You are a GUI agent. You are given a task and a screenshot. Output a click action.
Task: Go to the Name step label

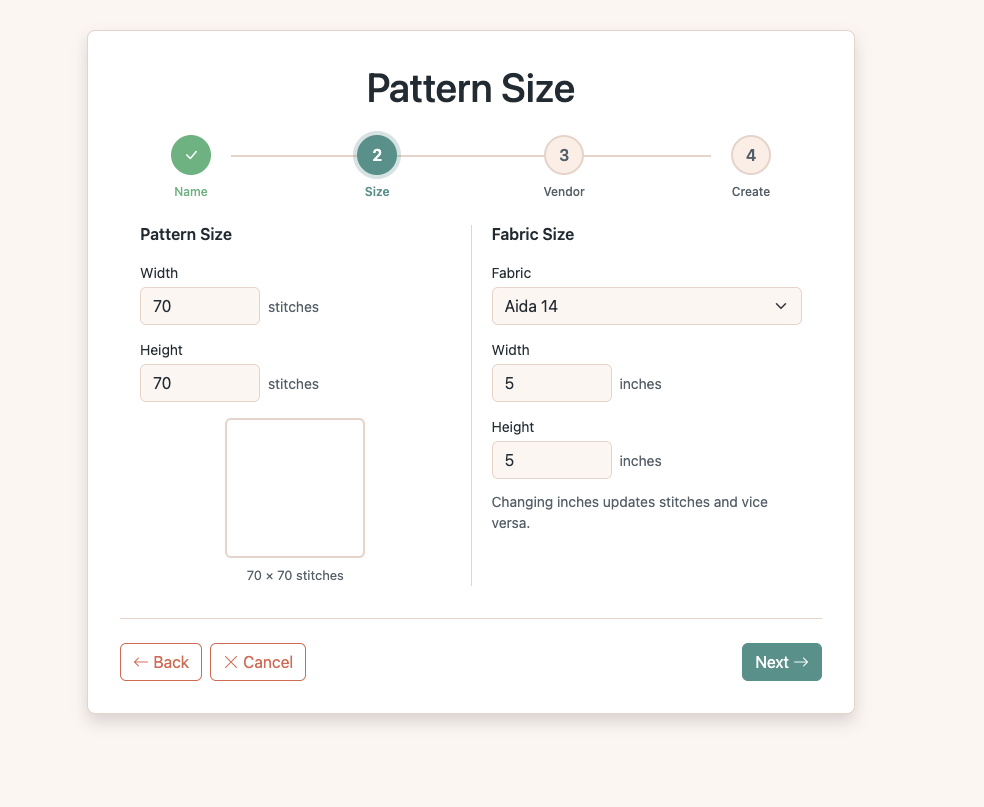tap(191, 192)
